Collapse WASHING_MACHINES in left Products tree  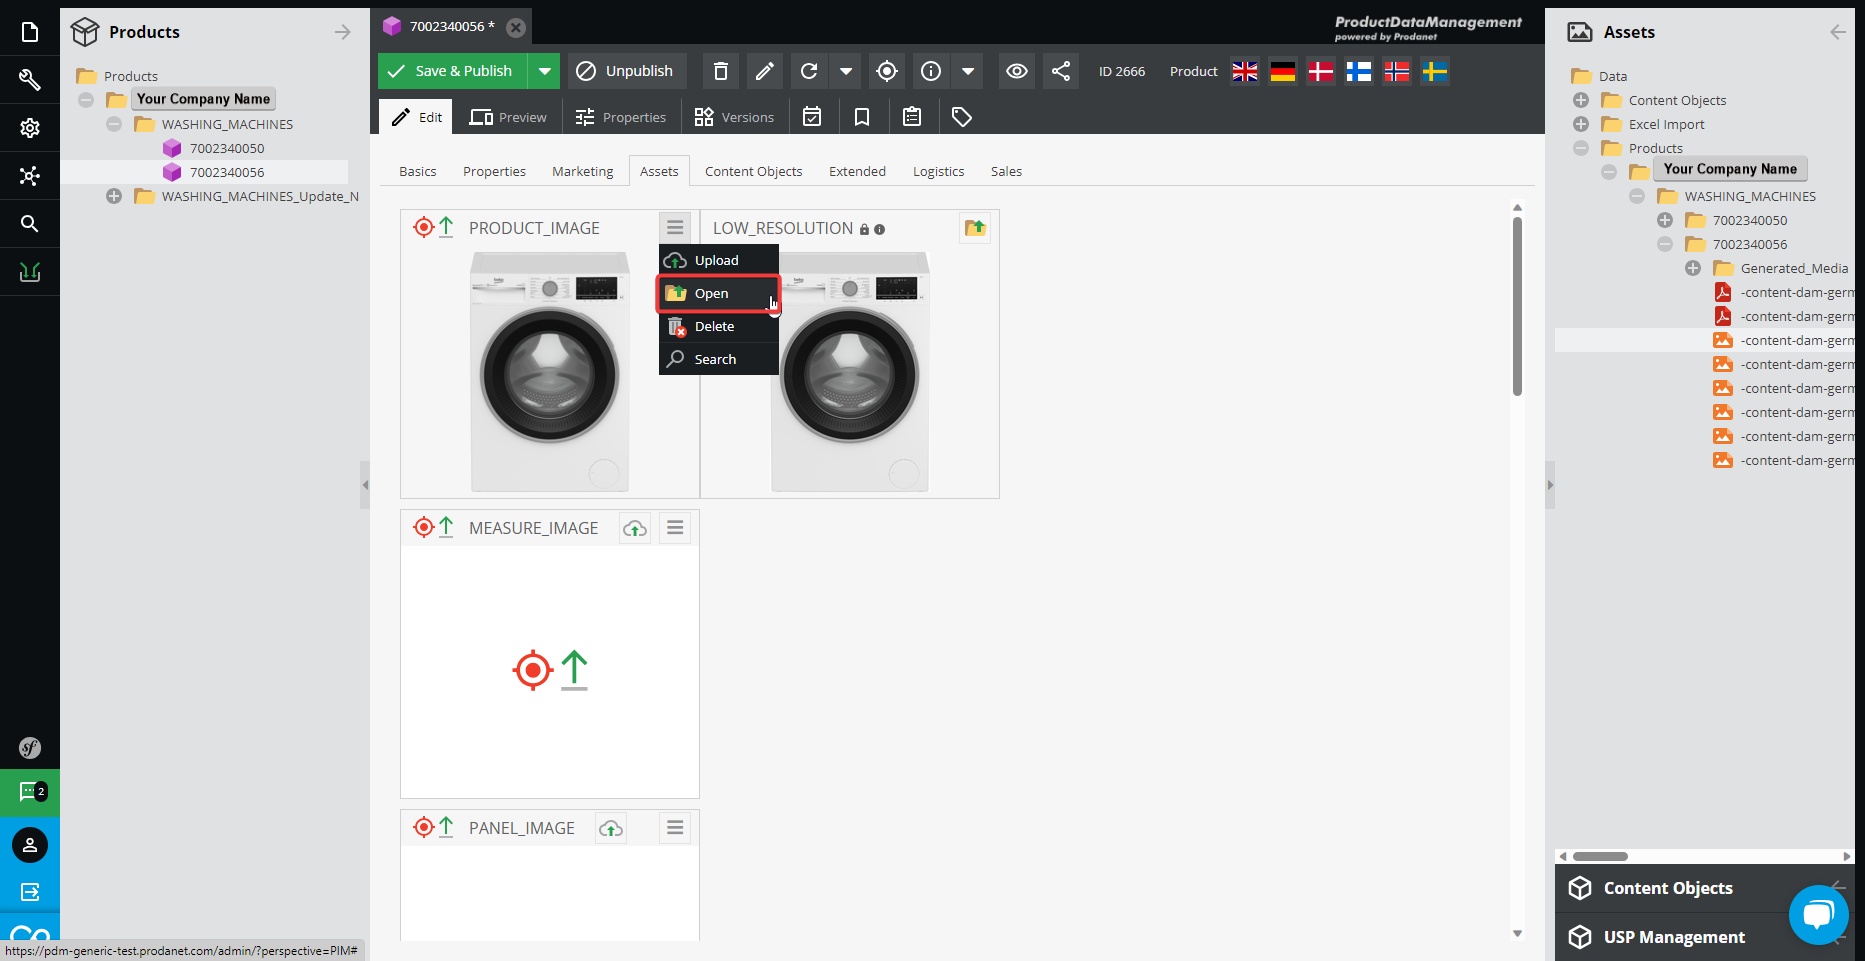click(114, 124)
